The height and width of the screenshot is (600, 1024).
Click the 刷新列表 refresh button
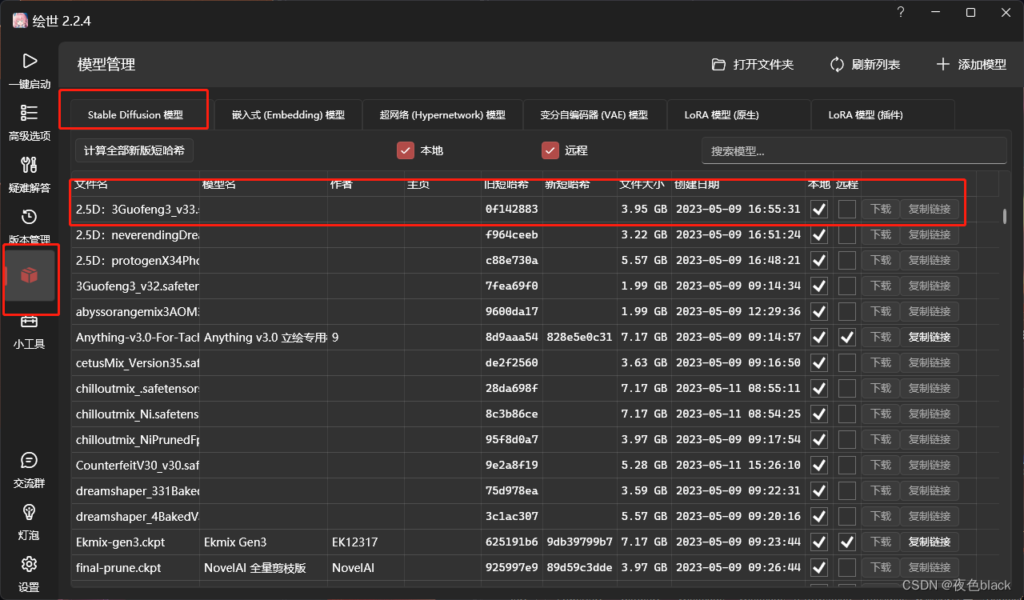pyautogui.click(x=864, y=65)
